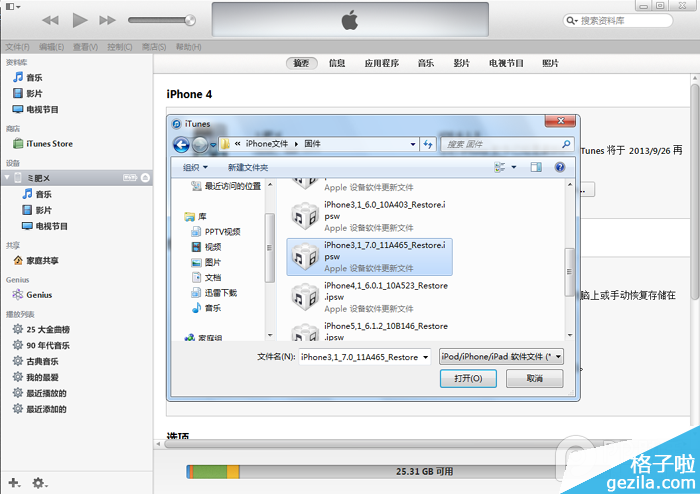Click 固件 in the address path
Image resolution: width=700 pixels, height=494 pixels.
pyautogui.click(x=312, y=144)
